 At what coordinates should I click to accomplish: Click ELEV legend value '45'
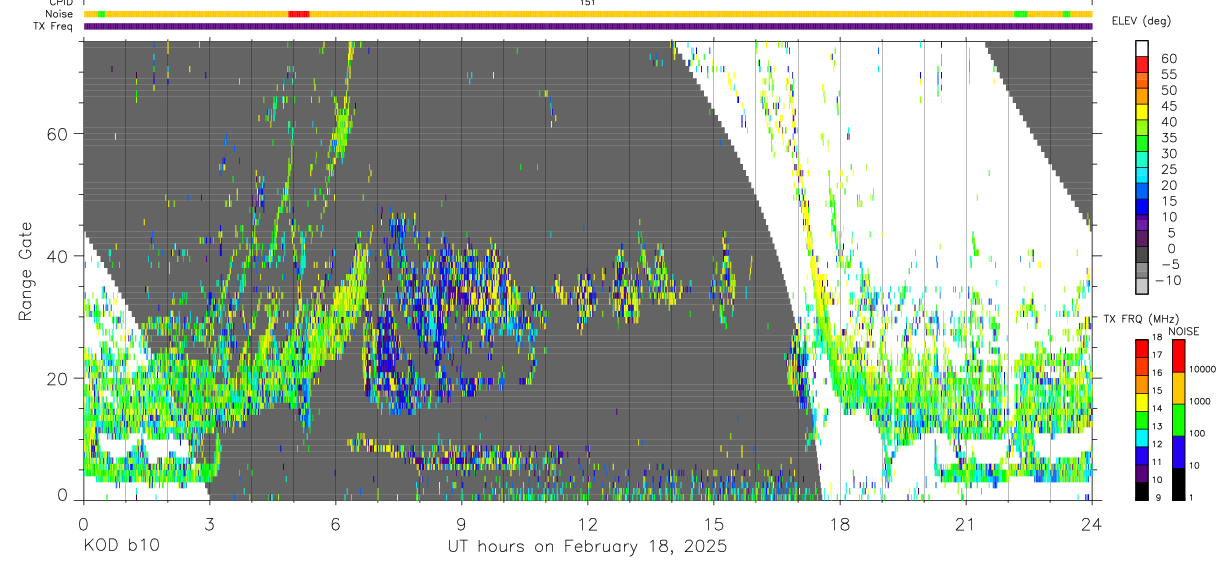pos(1167,106)
